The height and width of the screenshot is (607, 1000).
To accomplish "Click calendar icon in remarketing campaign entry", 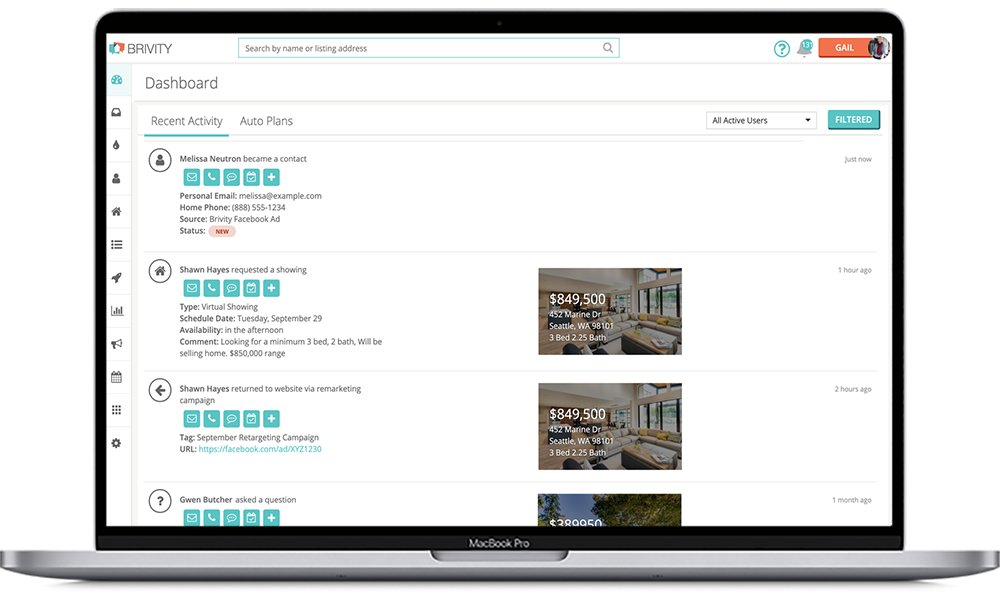I will point(251,419).
